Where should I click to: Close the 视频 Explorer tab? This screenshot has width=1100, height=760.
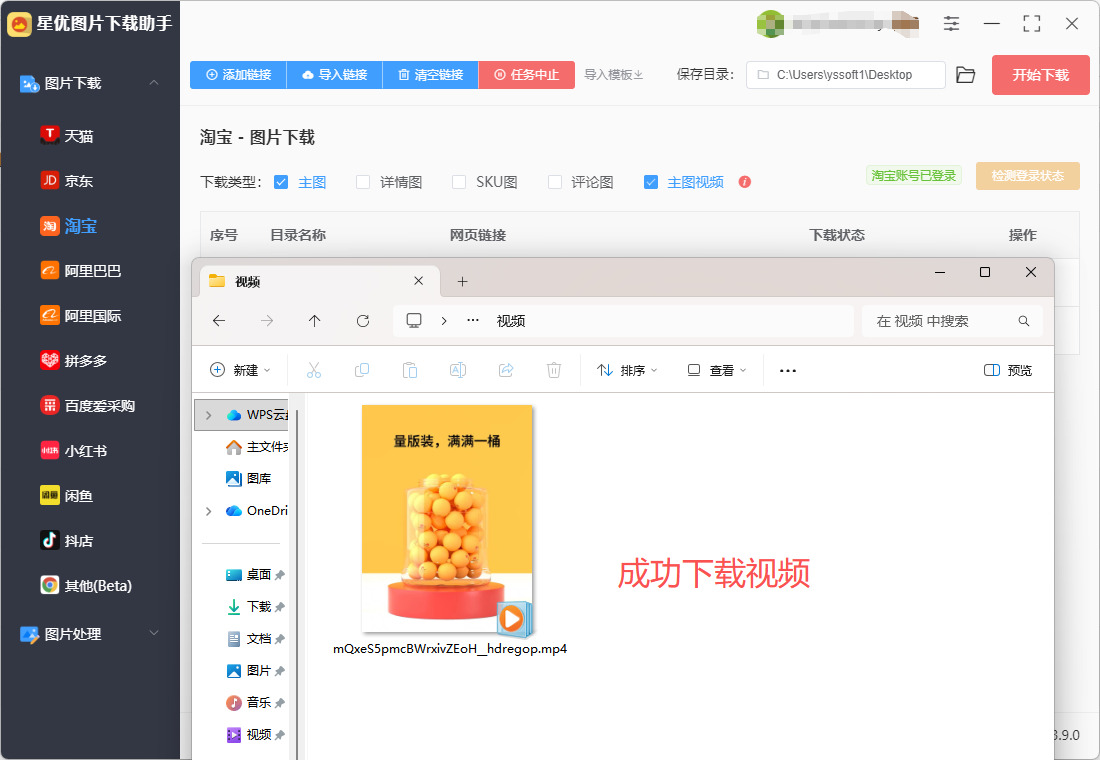[x=419, y=281]
